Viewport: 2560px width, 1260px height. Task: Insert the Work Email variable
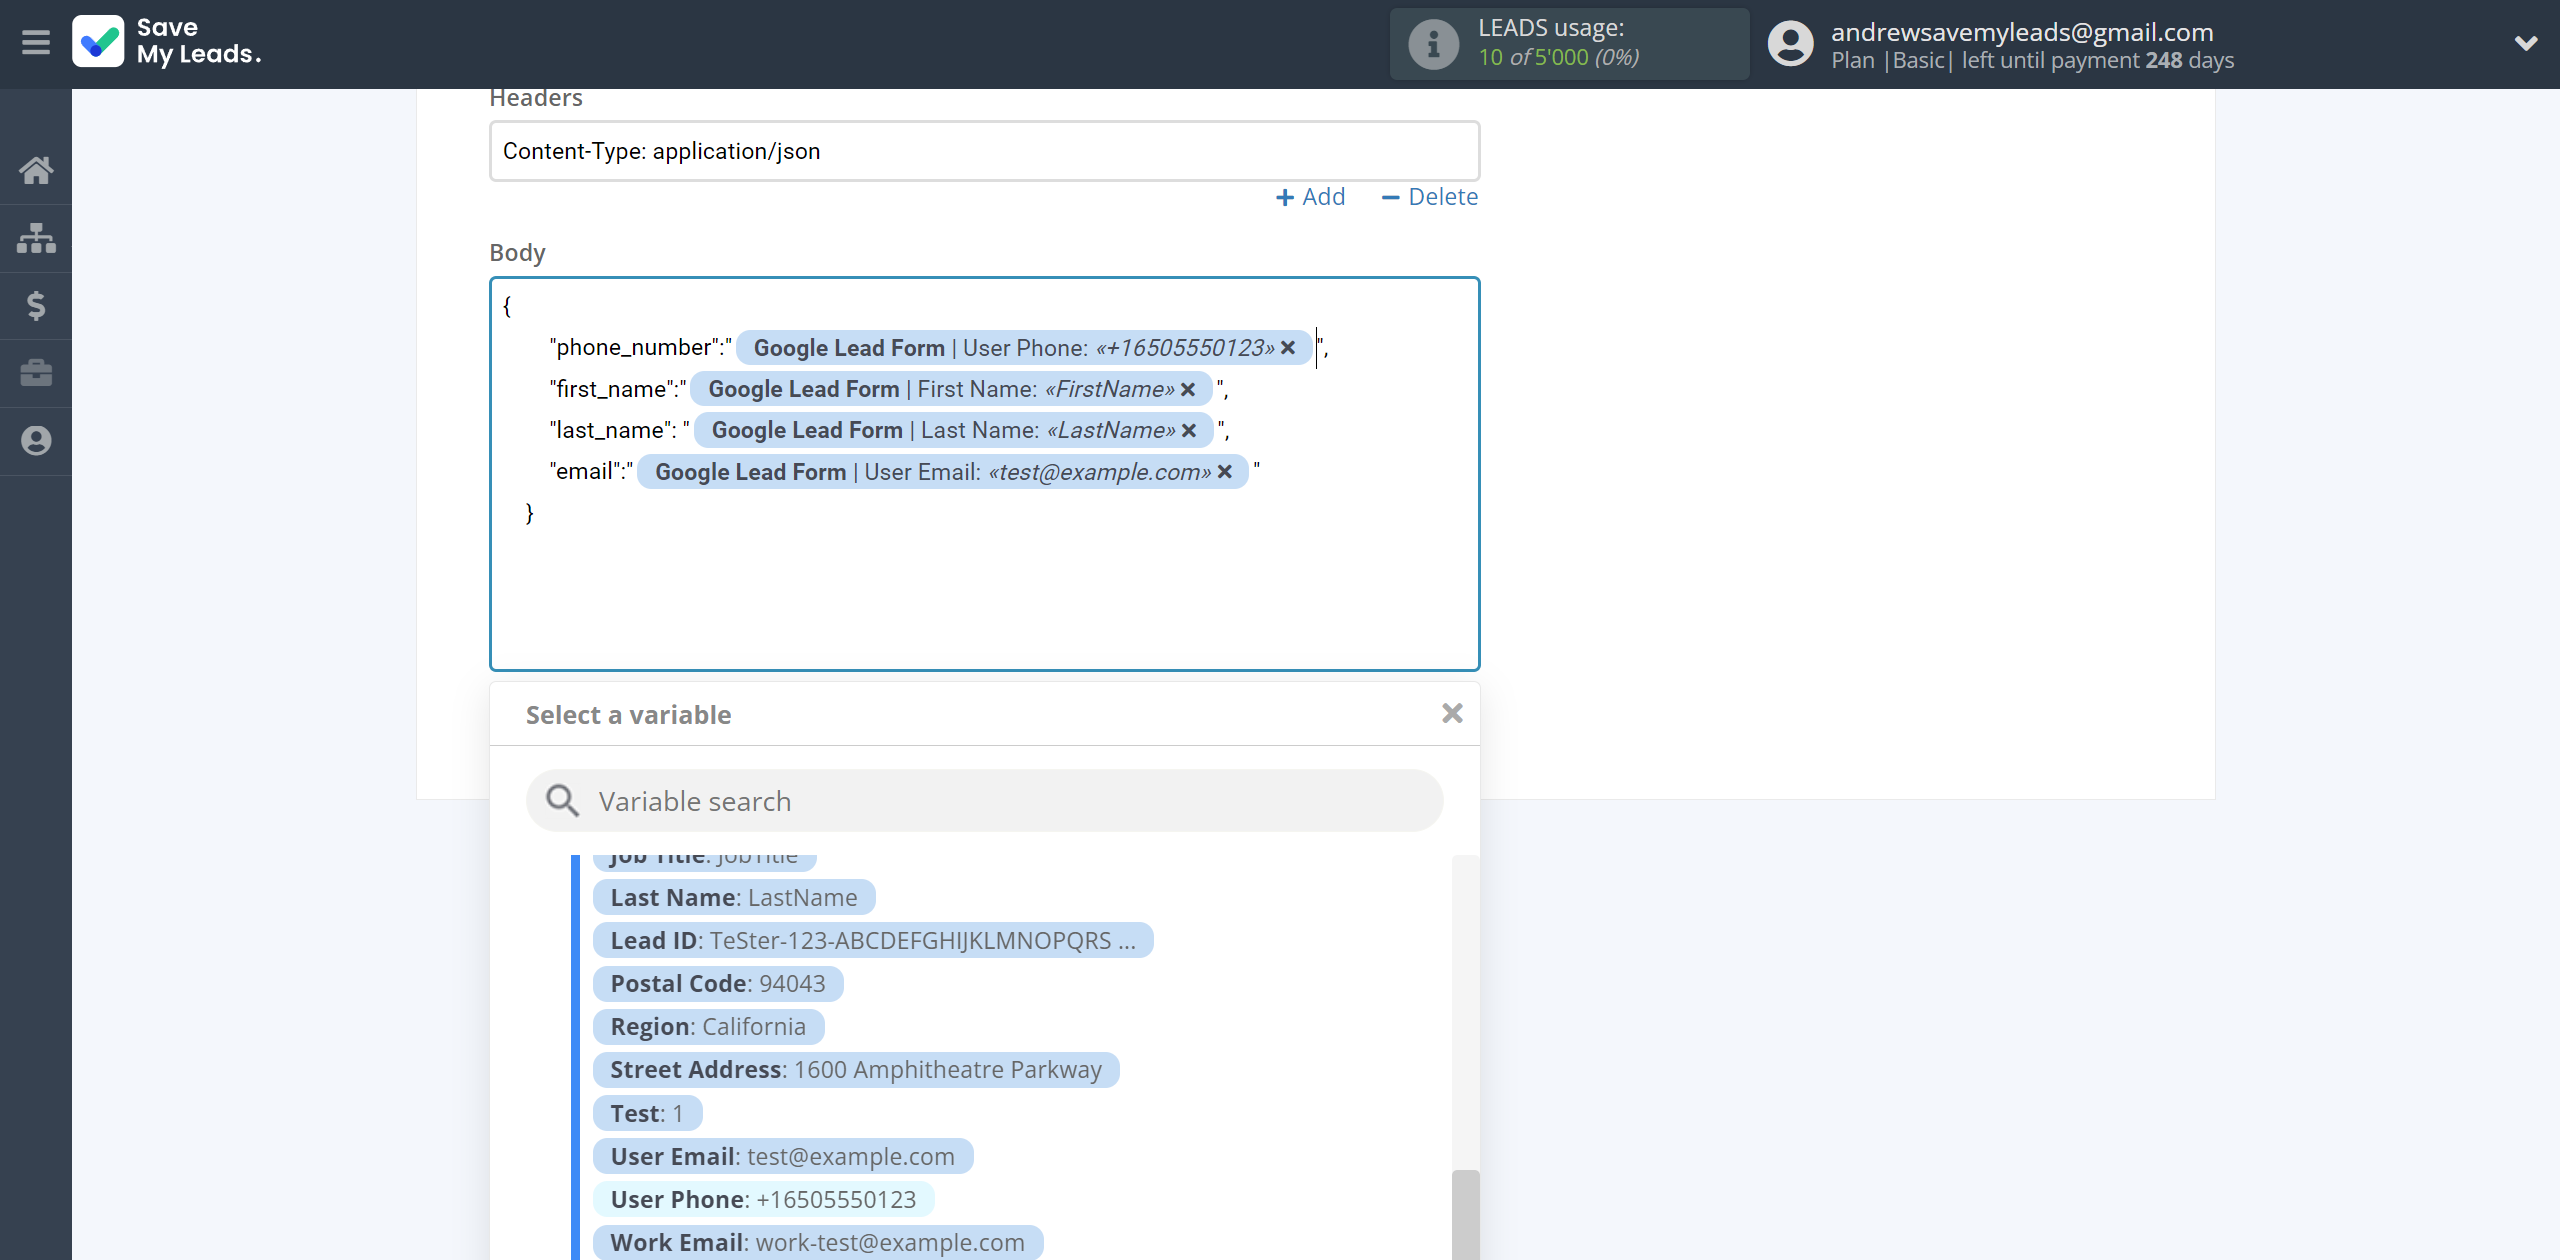pos(818,1242)
